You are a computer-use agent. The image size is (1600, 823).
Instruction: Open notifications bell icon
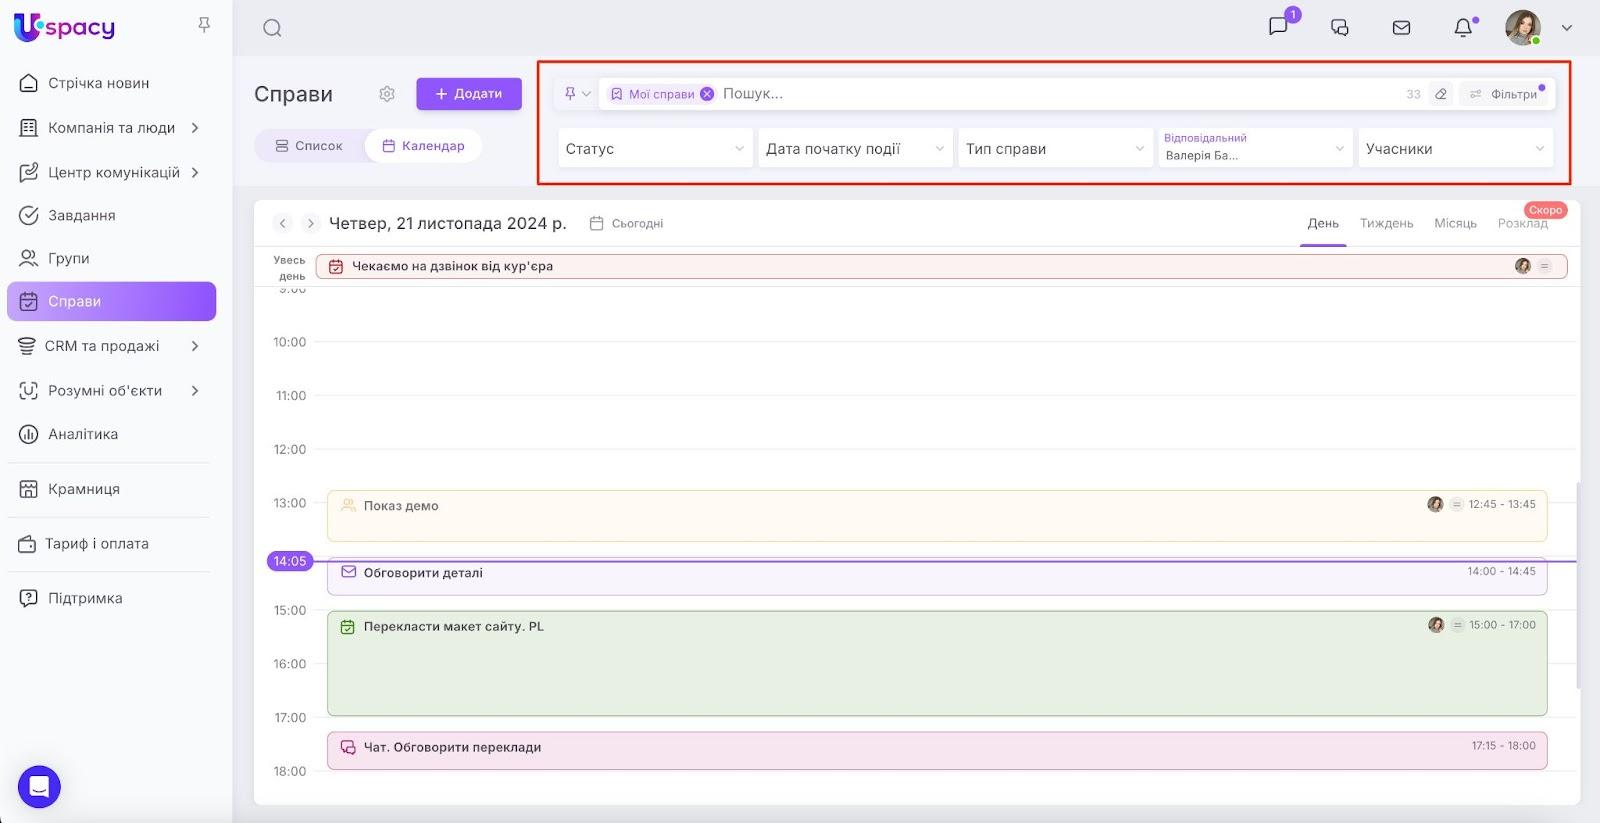pyautogui.click(x=1463, y=28)
